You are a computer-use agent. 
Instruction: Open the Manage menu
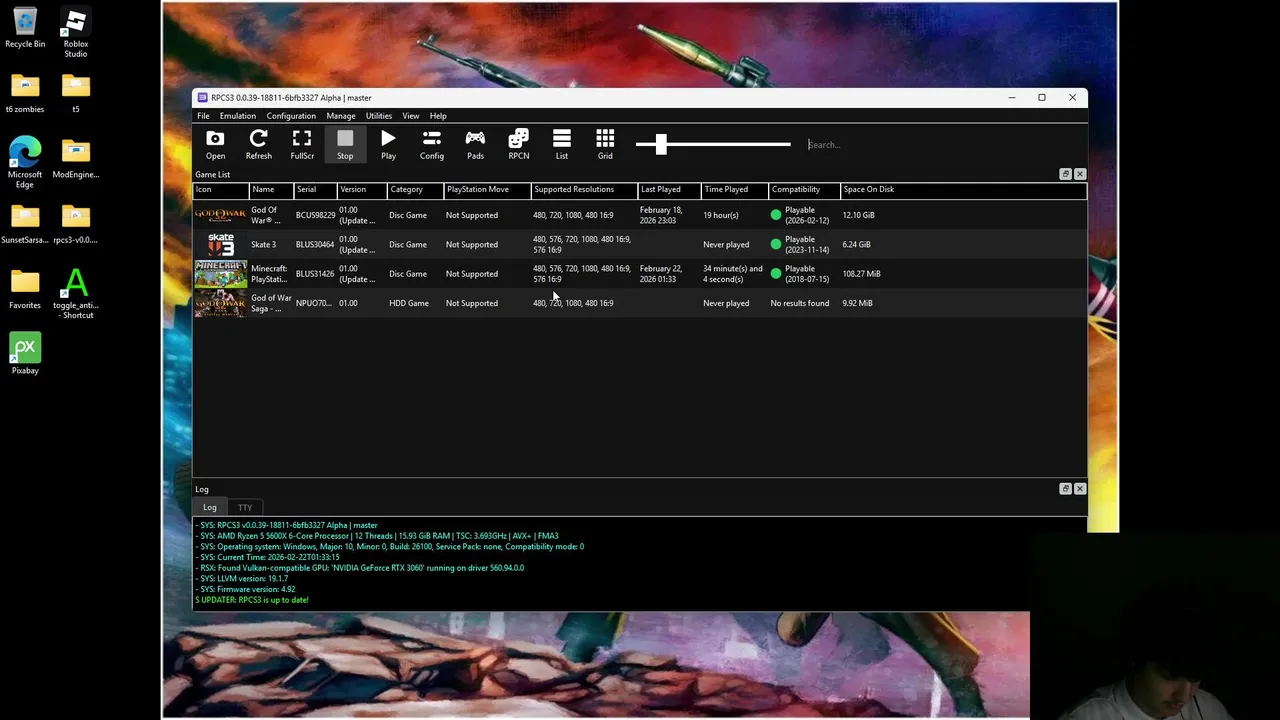341,116
